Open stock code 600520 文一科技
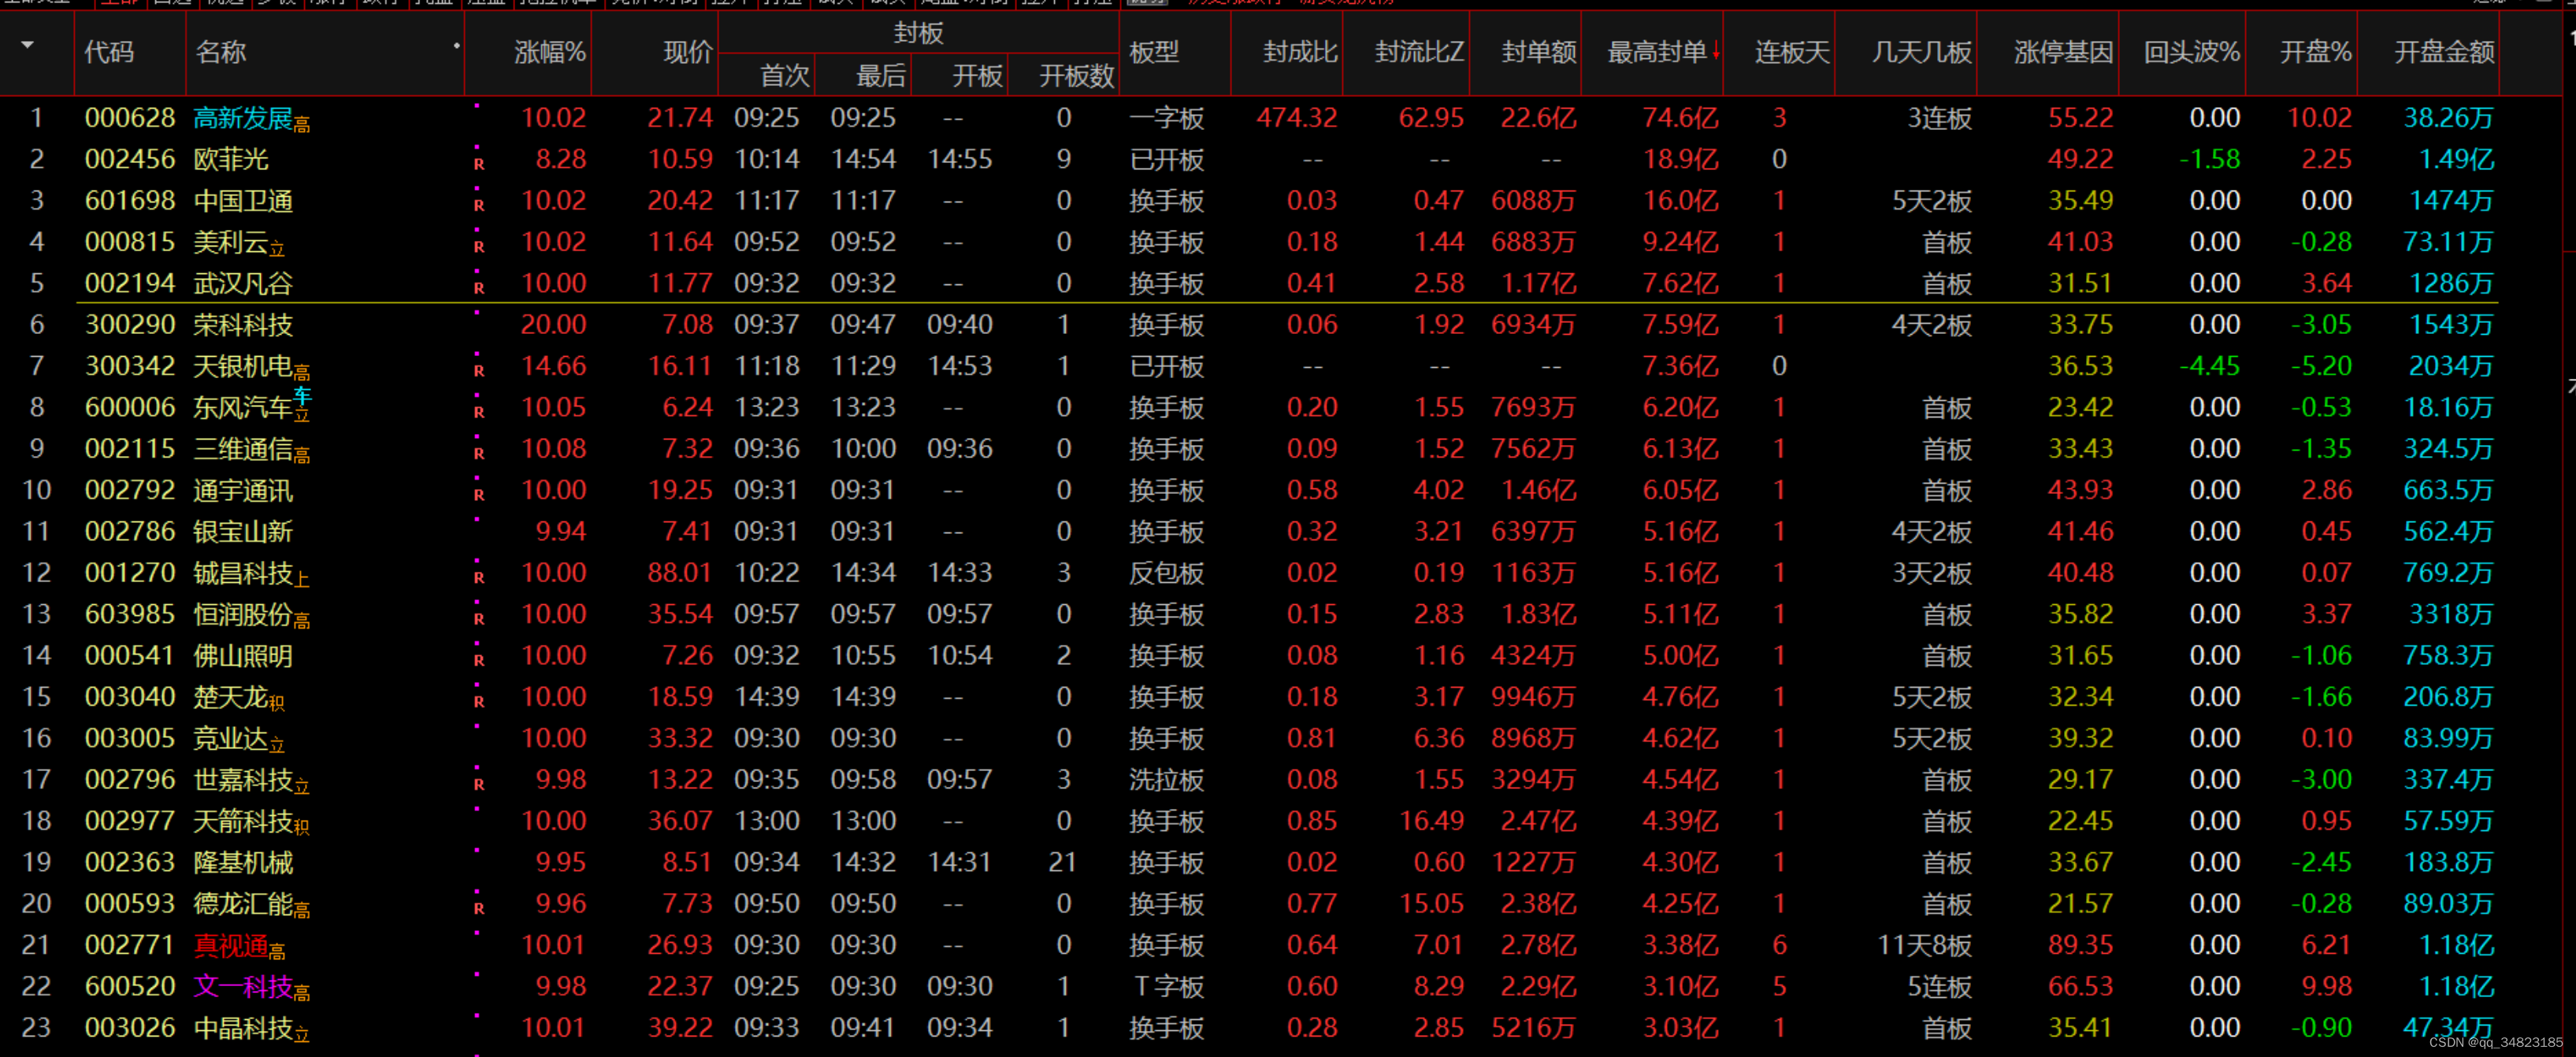Viewport: 2576px width, 1057px height. point(130,986)
